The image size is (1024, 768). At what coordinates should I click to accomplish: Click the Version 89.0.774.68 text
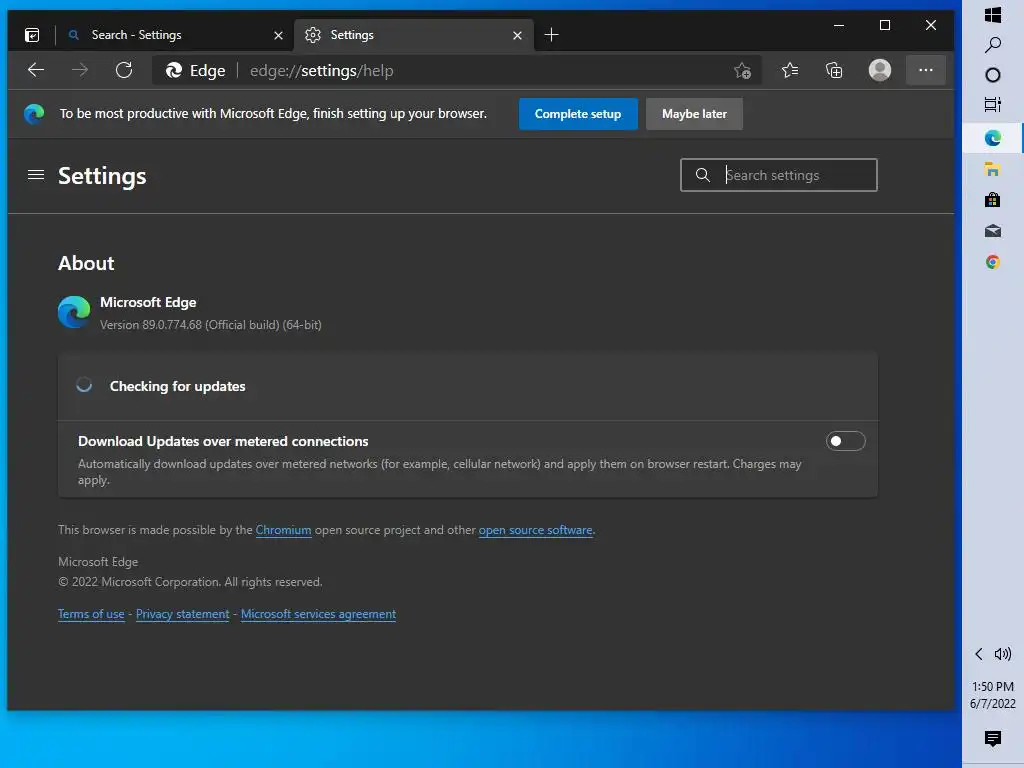point(210,325)
